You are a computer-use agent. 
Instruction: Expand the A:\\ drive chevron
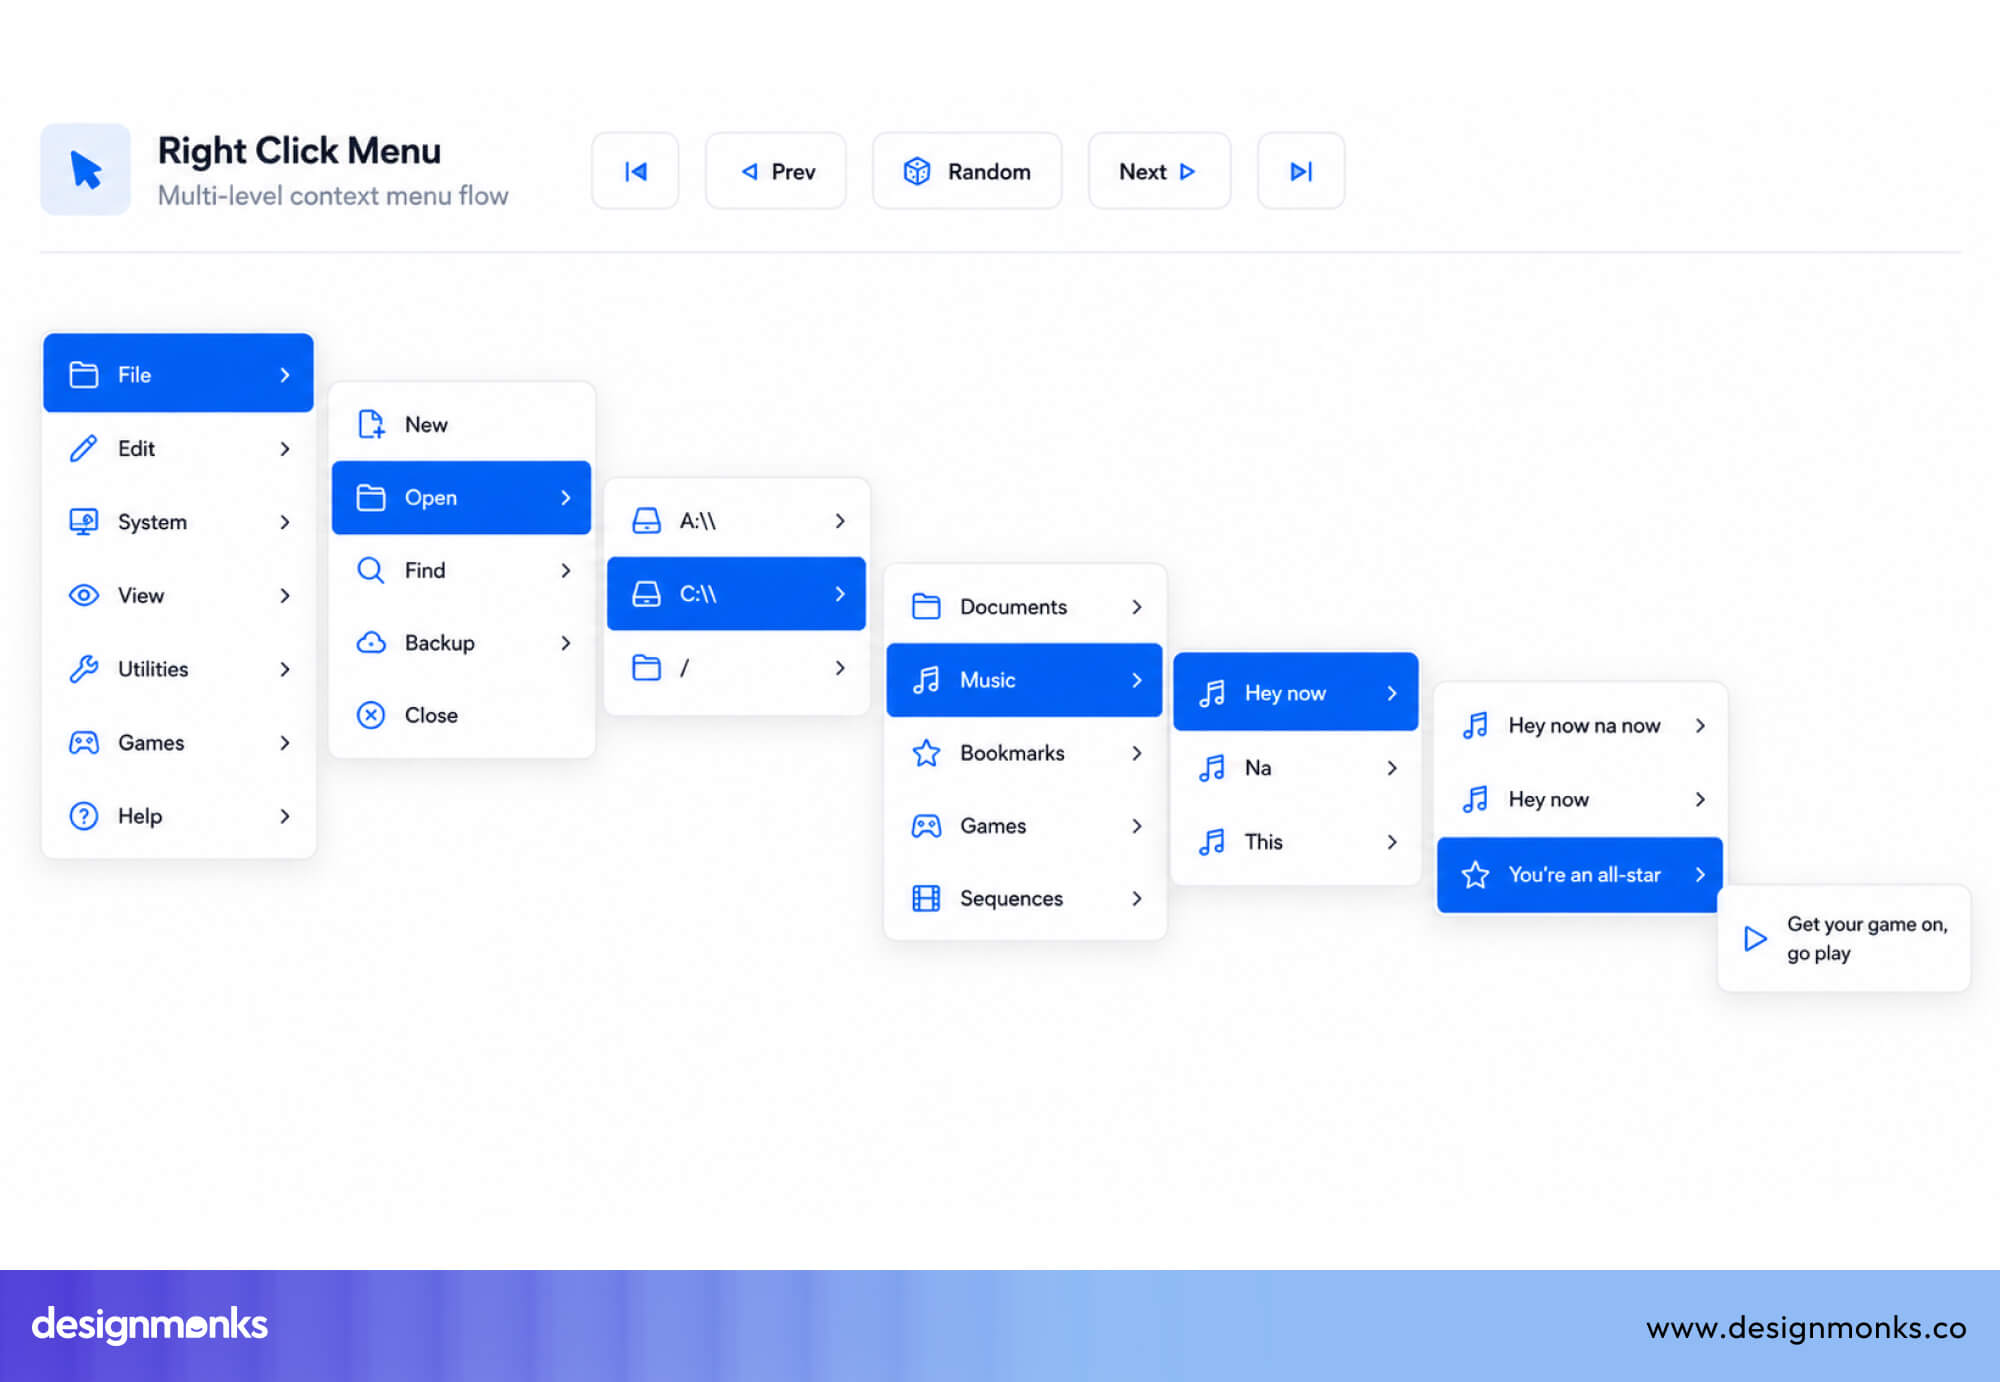tap(840, 520)
